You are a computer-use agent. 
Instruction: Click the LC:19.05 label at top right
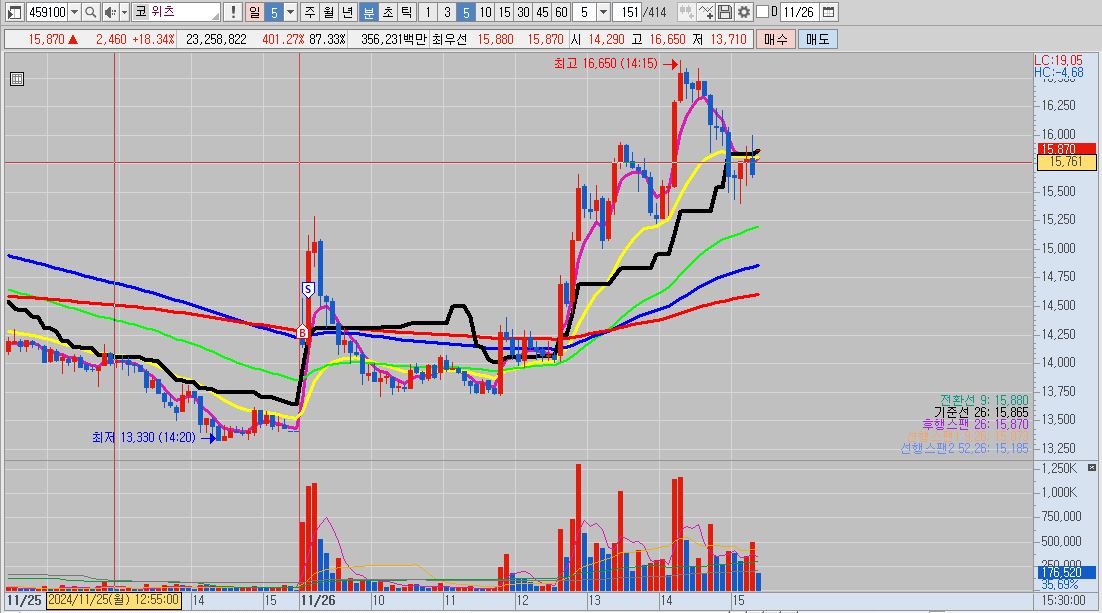(1058, 60)
